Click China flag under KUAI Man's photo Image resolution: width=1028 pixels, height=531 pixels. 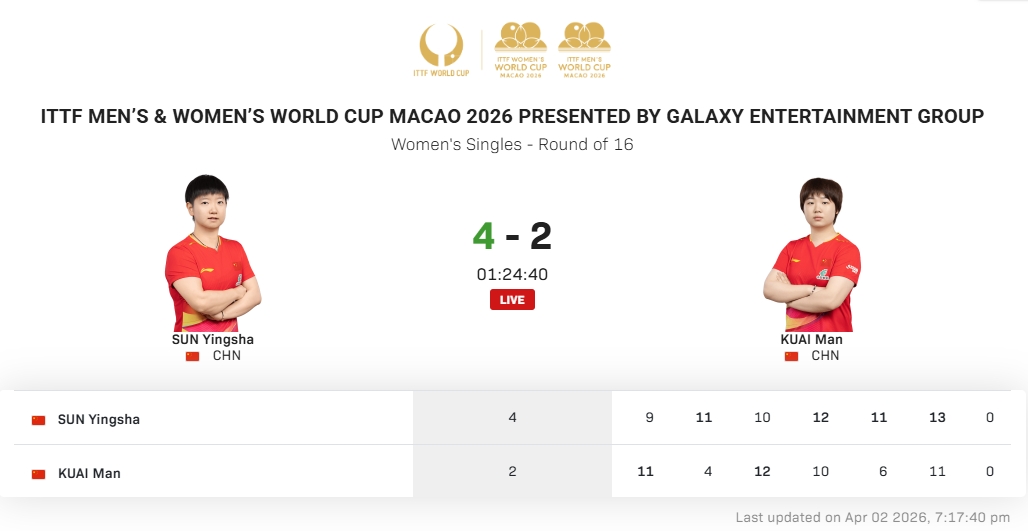(x=792, y=356)
